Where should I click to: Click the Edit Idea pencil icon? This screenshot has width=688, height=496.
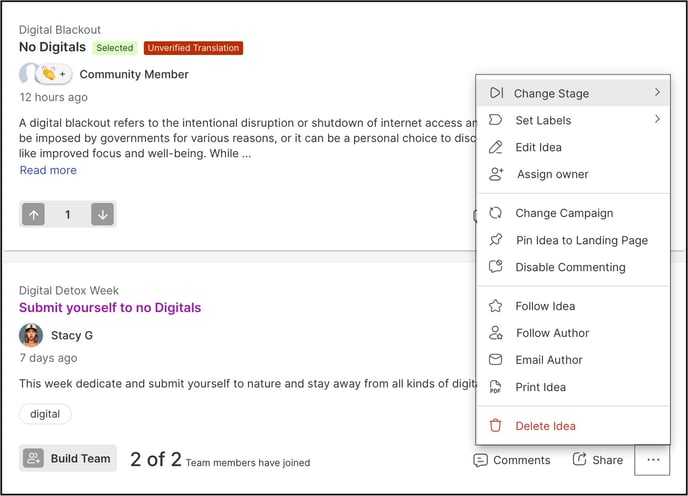[495, 147]
